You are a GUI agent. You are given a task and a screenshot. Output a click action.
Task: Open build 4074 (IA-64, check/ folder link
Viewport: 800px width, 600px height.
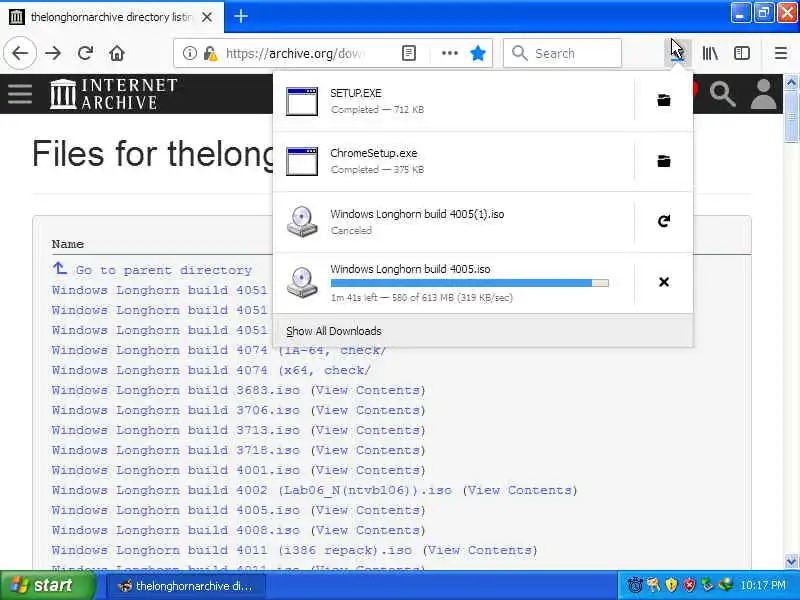[219, 350]
